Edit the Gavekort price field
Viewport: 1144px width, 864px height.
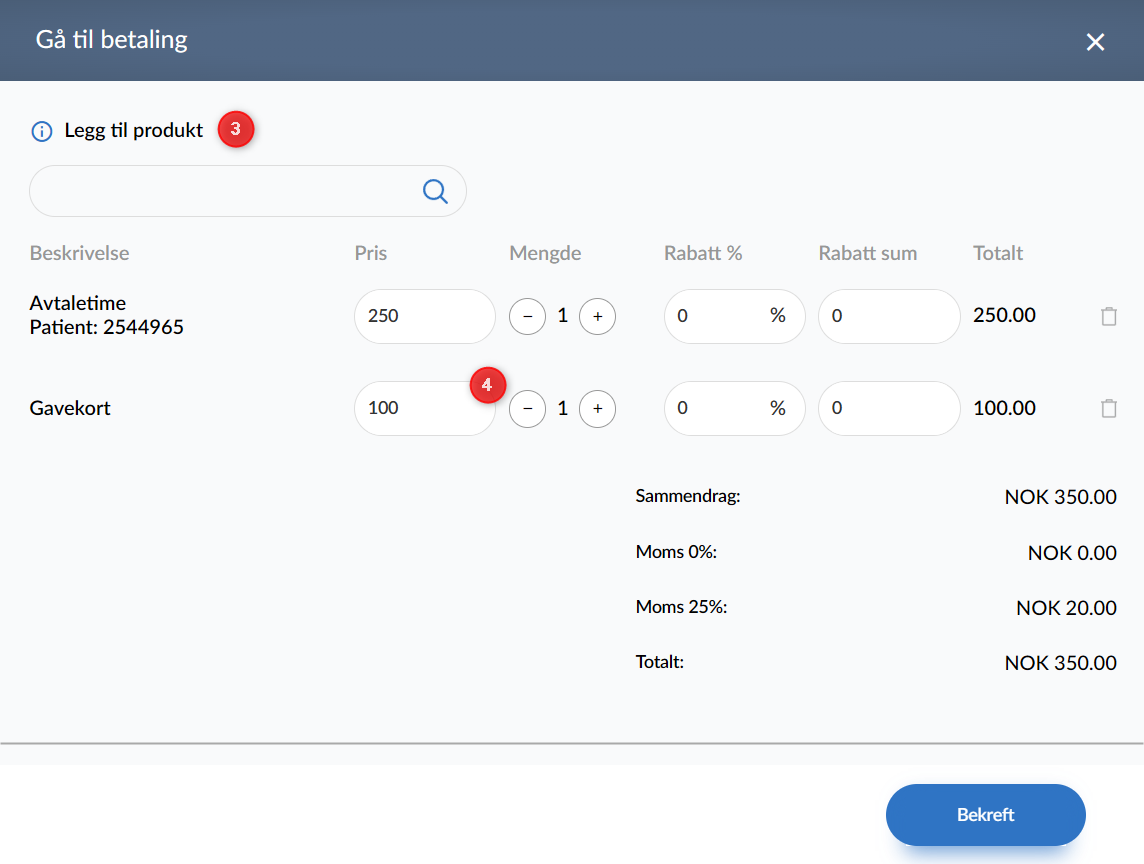click(415, 409)
